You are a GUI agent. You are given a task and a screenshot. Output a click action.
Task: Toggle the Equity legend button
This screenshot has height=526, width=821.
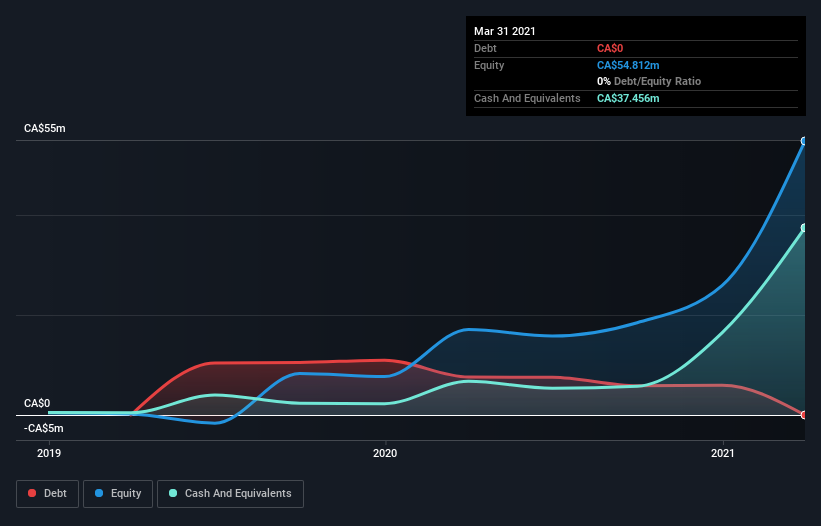pos(118,494)
